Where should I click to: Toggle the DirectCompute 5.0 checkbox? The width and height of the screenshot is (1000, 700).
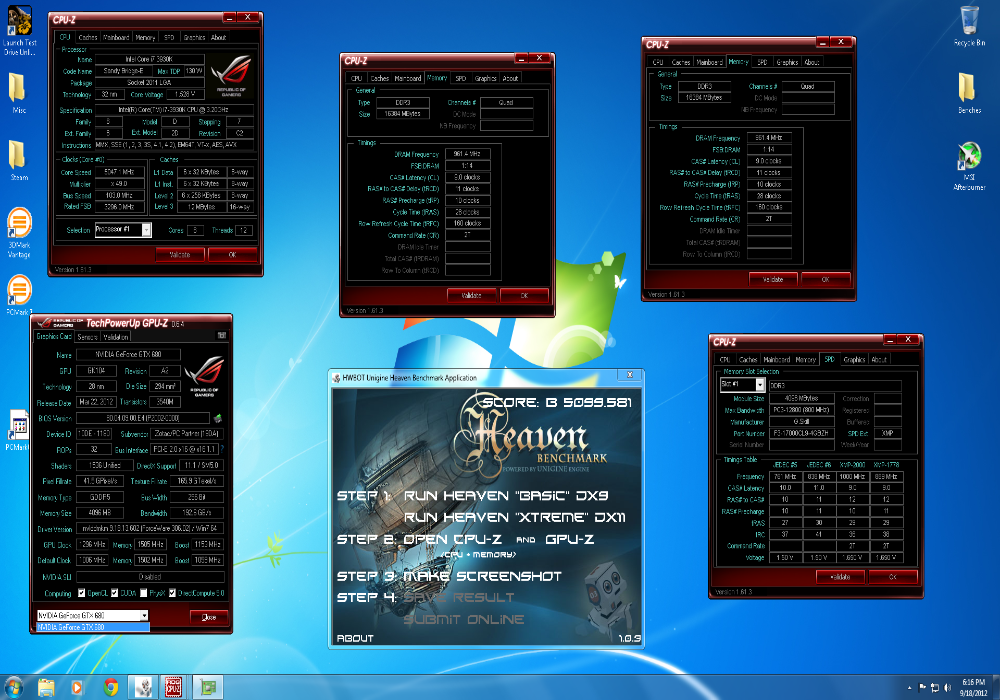[x=172, y=593]
